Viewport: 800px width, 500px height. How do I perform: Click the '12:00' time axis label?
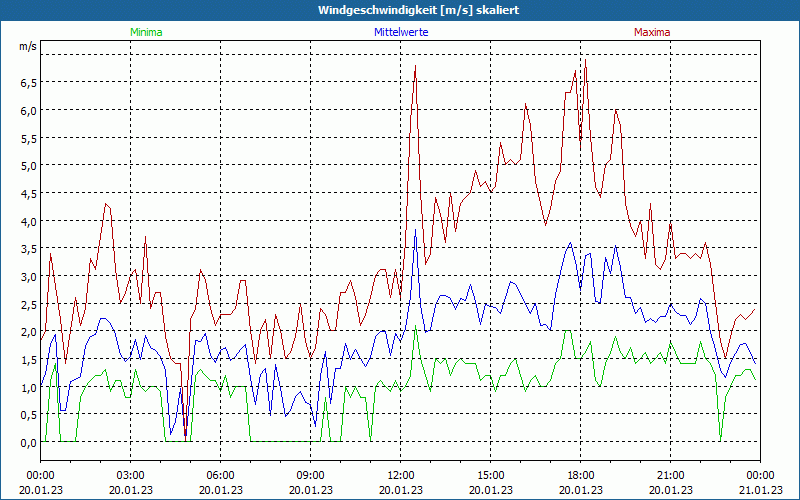coord(401,476)
